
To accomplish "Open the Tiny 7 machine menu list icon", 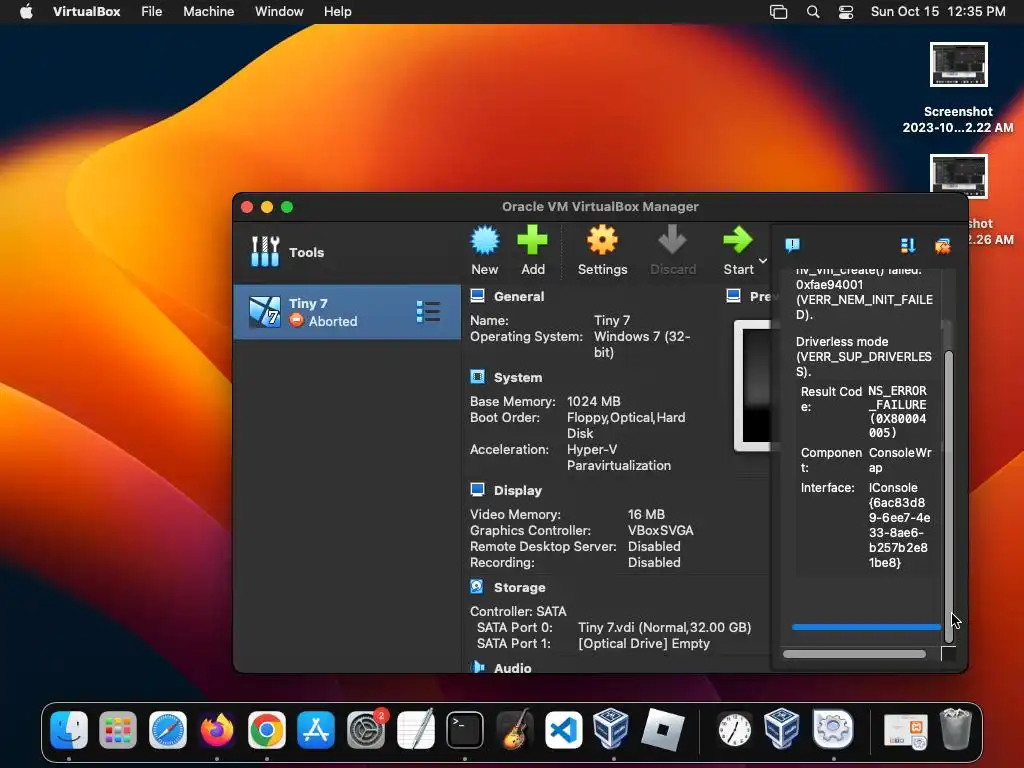I will [x=428, y=312].
